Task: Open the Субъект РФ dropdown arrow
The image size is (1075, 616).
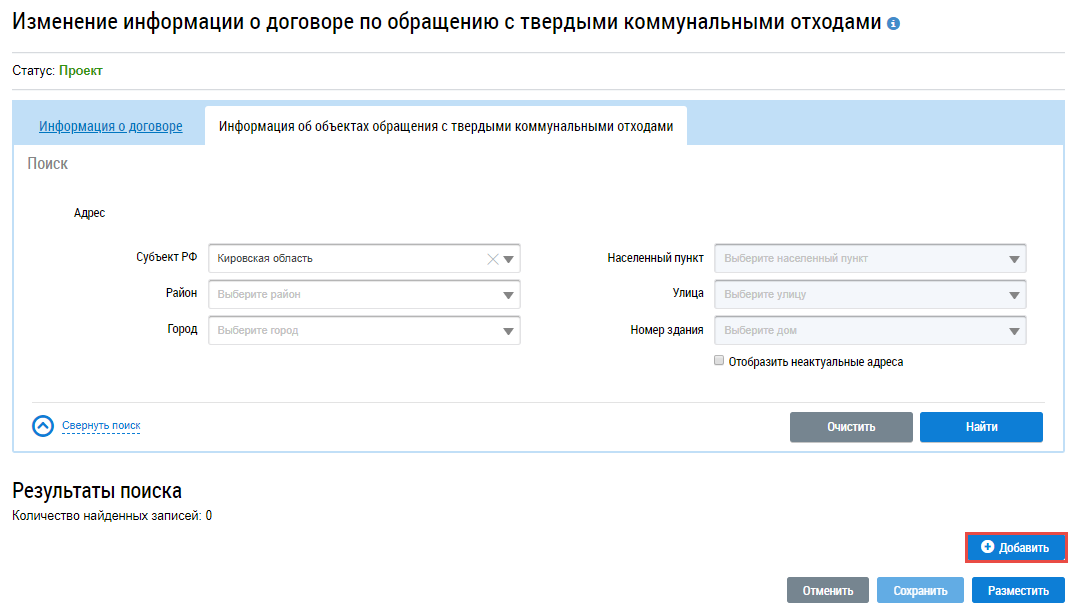Action: coord(509,259)
